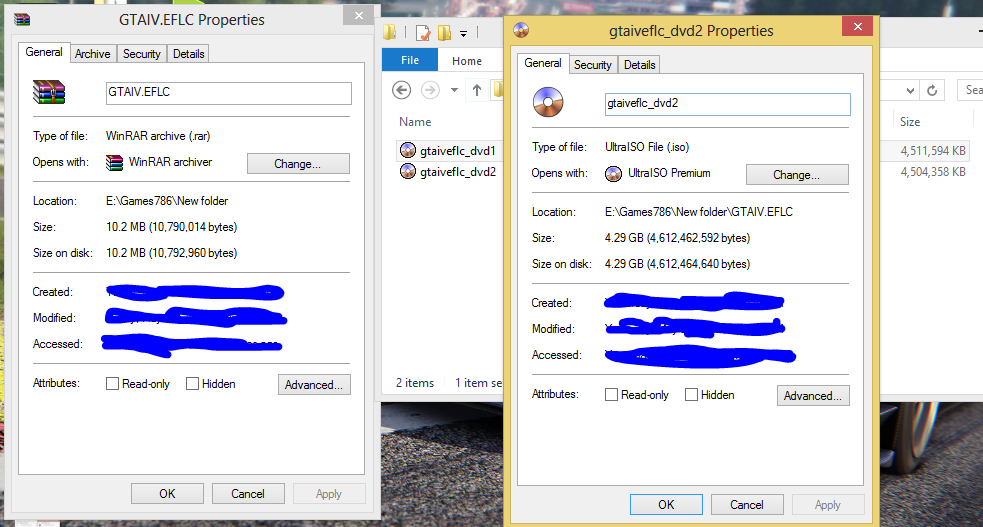This screenshot has width=983, height=527.
Task: Click Change button for UltraISO Premium
Action: coord(797,175)
